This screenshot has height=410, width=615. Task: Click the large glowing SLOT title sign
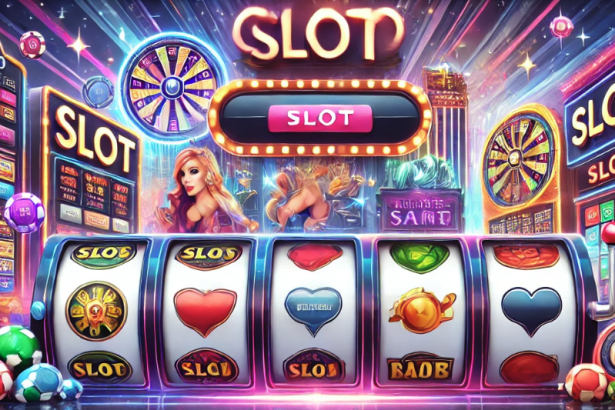coord(318,33)
